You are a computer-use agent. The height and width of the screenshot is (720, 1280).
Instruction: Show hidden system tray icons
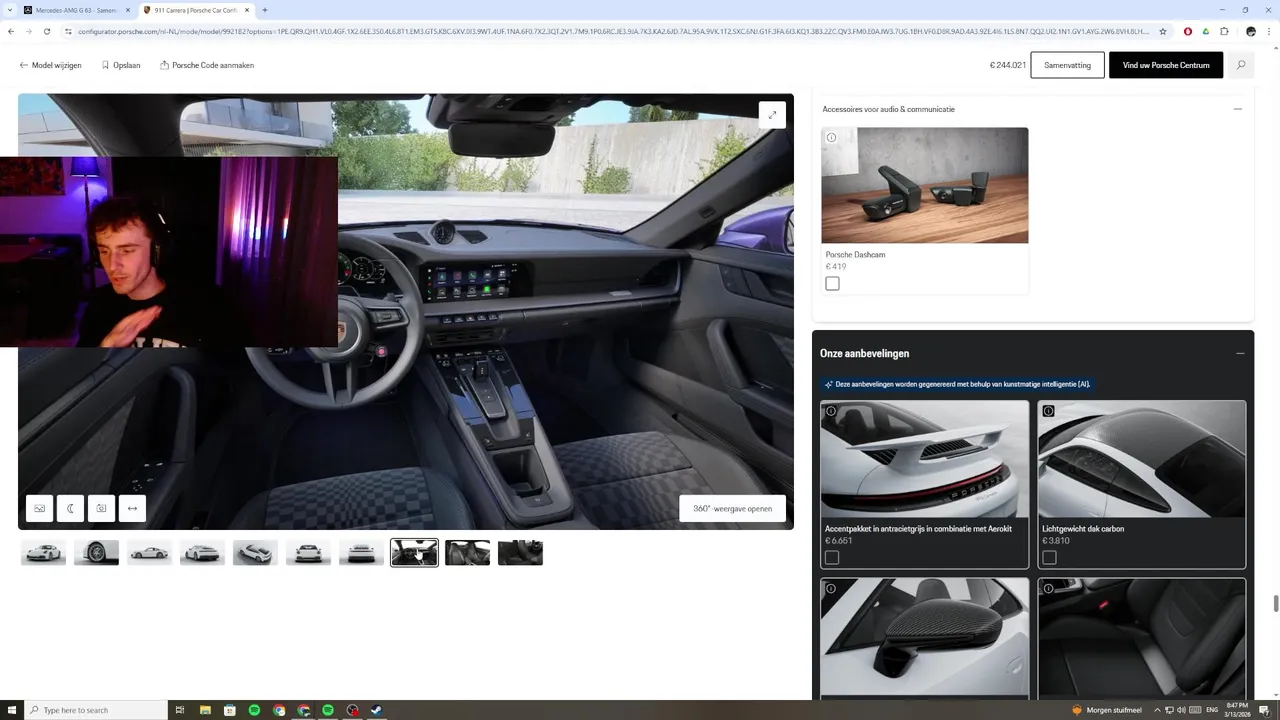click(x=1158, y=710)
